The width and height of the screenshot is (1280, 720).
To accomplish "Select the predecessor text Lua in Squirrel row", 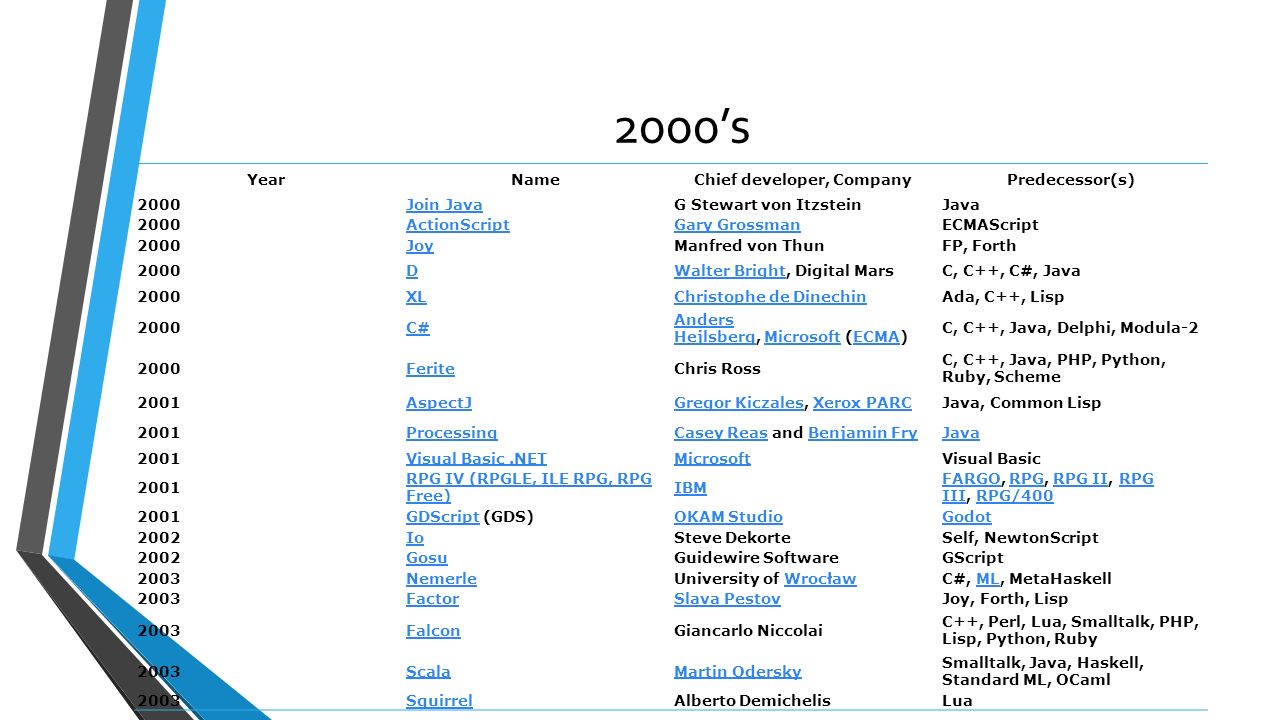I will [957, 701].
